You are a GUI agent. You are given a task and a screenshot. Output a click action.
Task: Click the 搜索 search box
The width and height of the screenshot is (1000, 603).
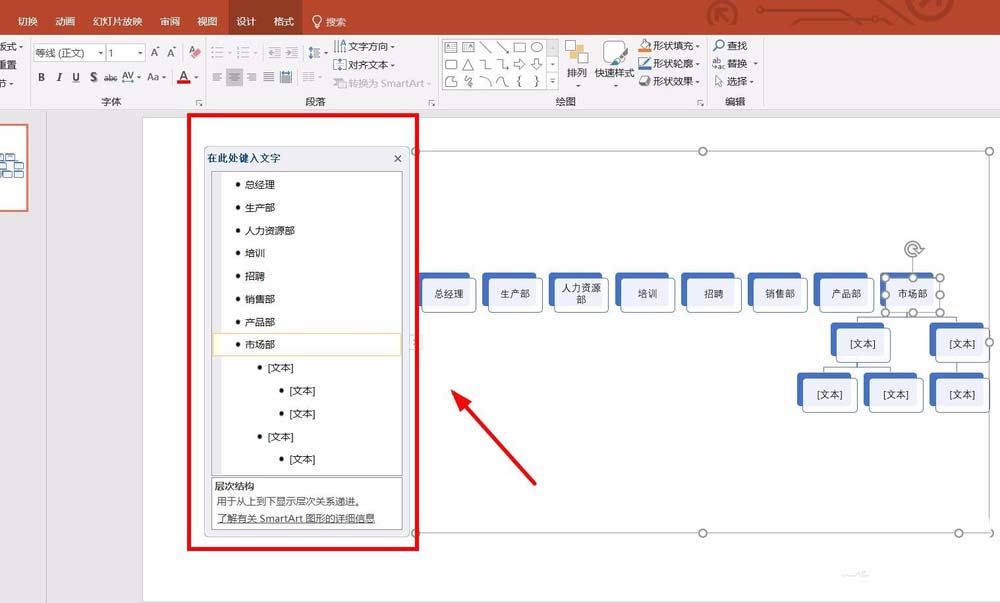pos(328,22)
